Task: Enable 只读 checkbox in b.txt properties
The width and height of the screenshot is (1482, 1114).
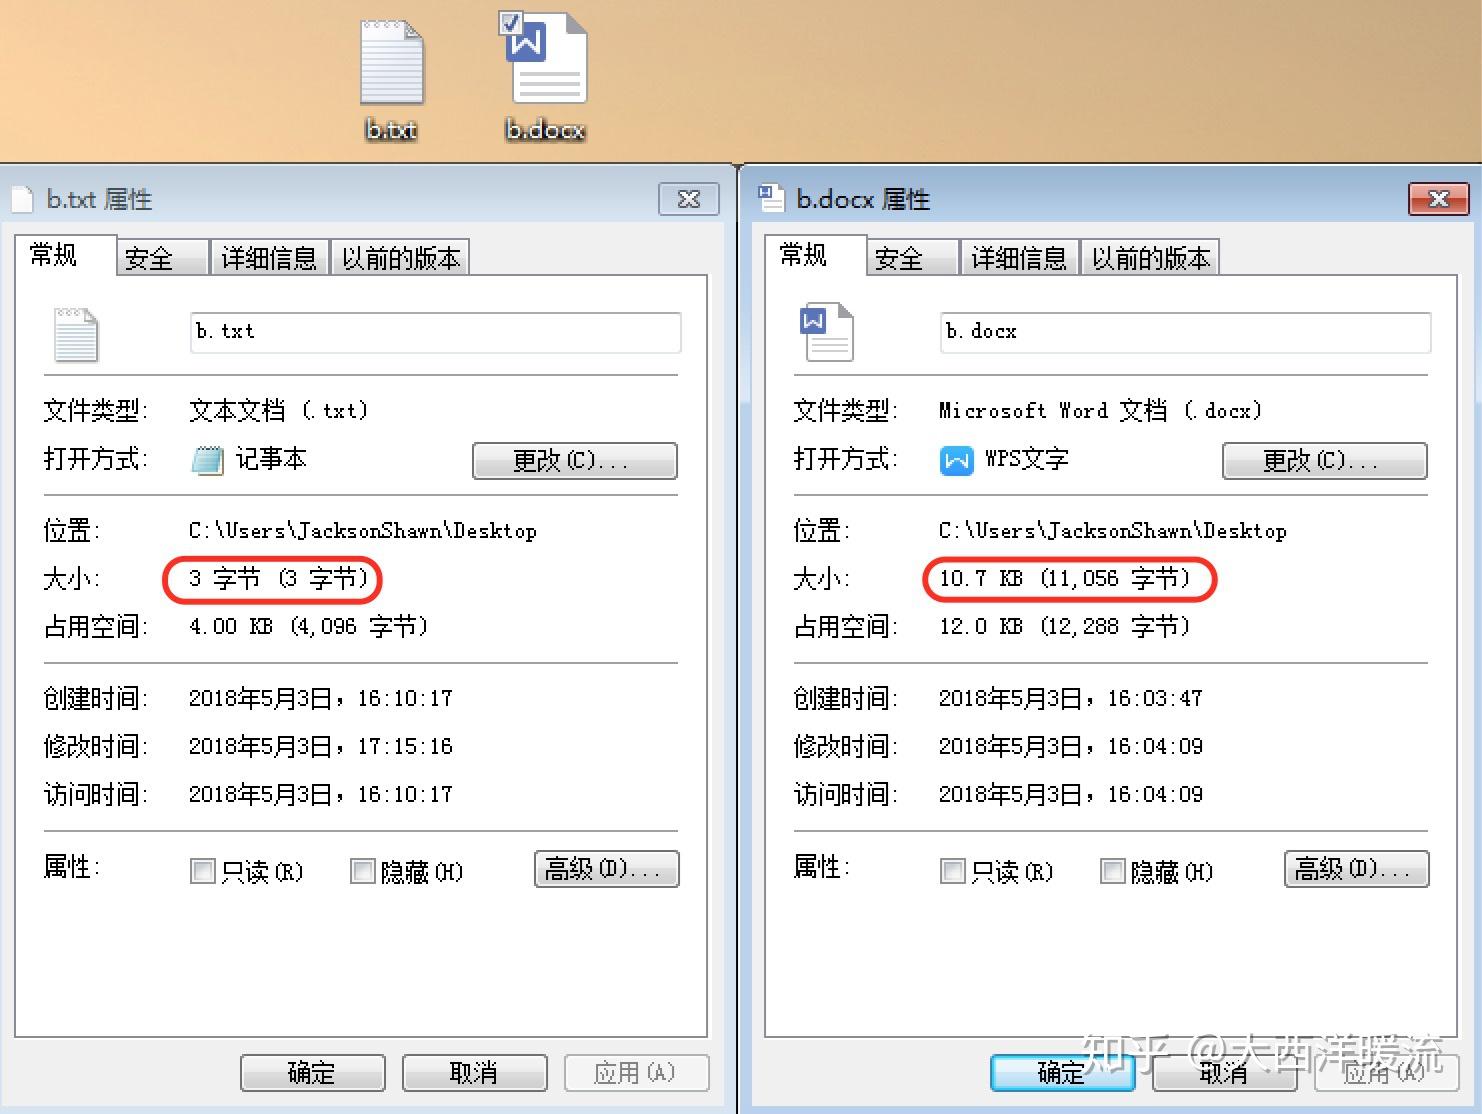Action: click(x=202, y=871)
